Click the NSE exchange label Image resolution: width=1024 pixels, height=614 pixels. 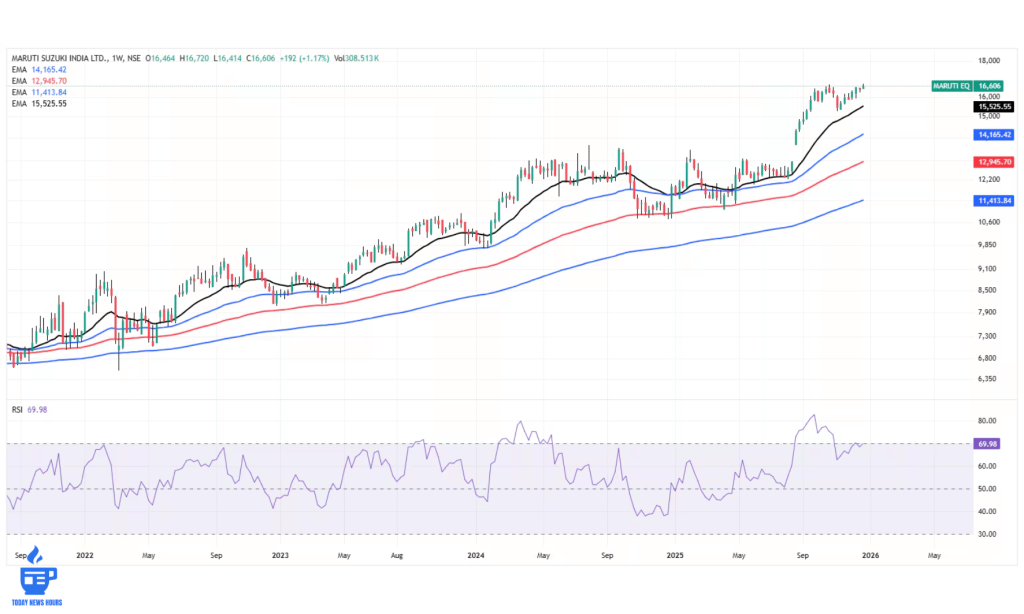click(x=133, y=59)
